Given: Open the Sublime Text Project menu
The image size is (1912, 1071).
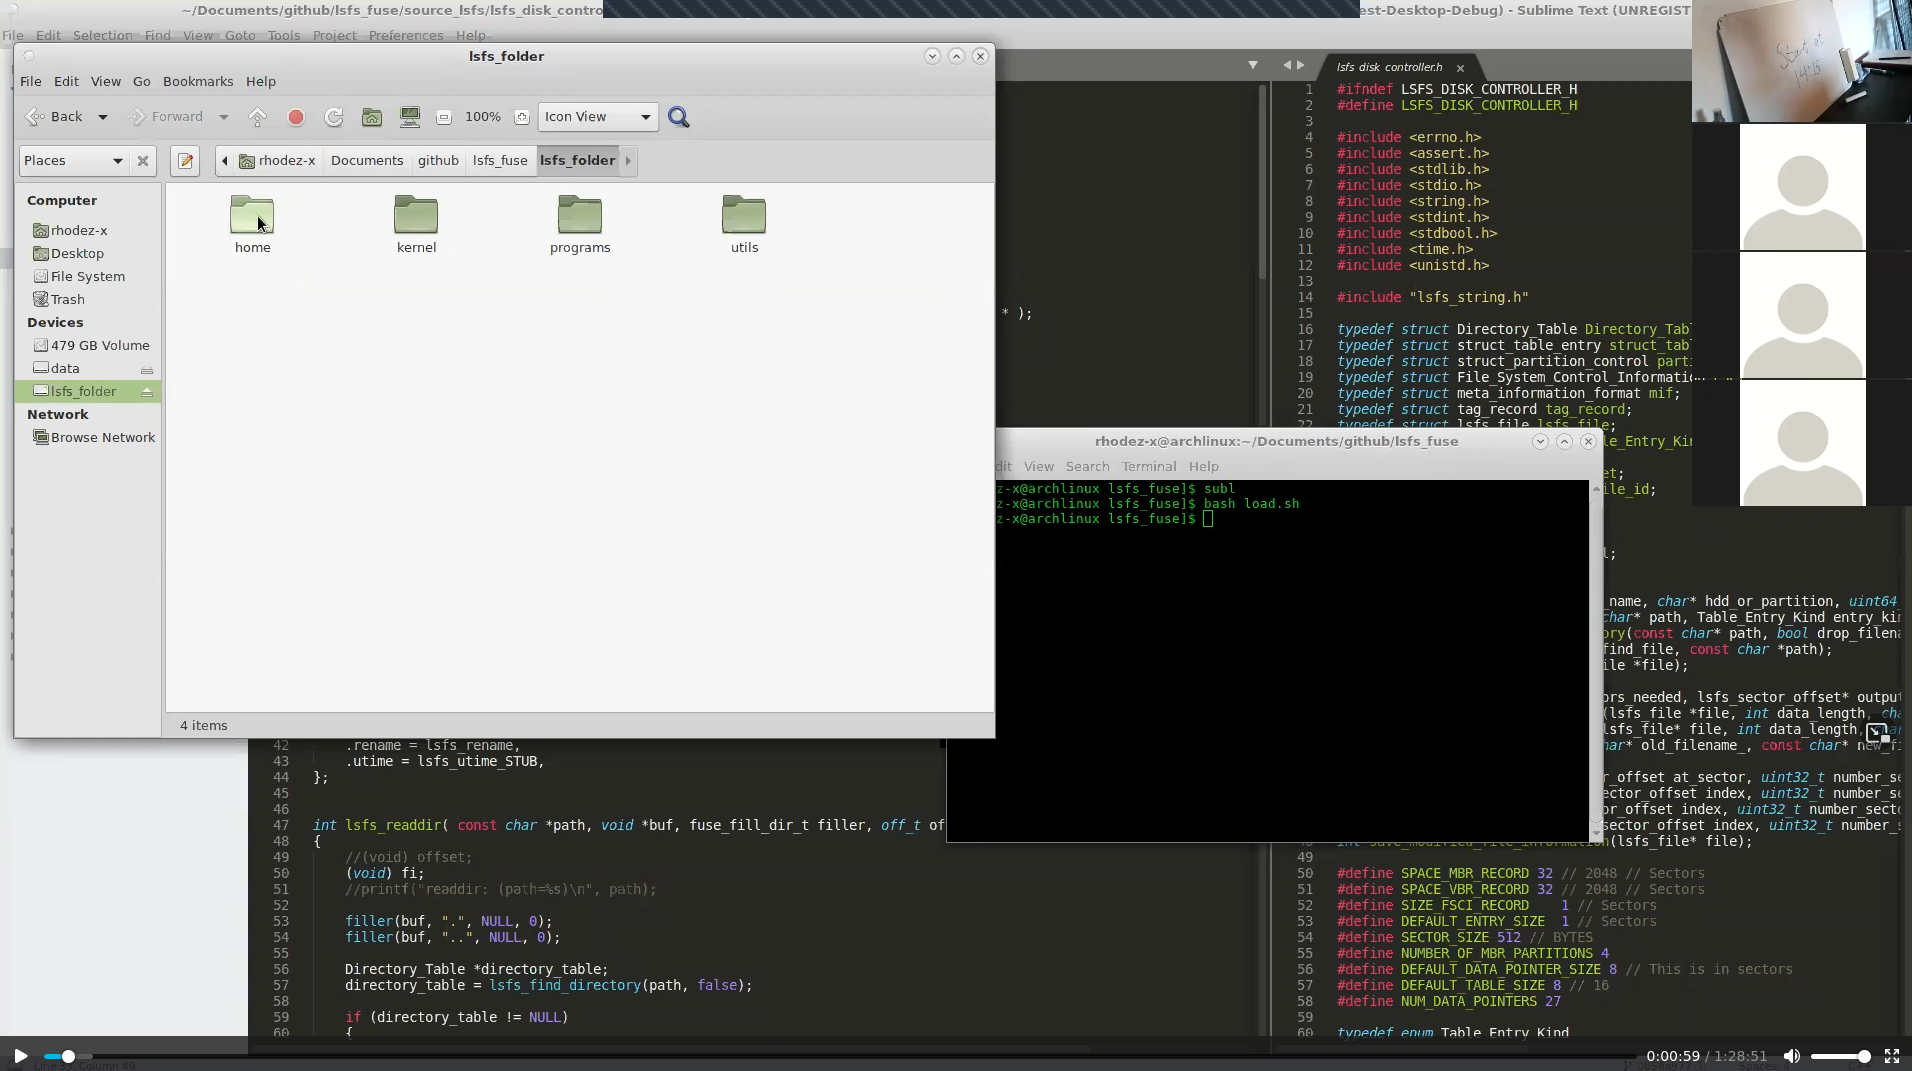Looking at the screenshot, I should point(334,35).
